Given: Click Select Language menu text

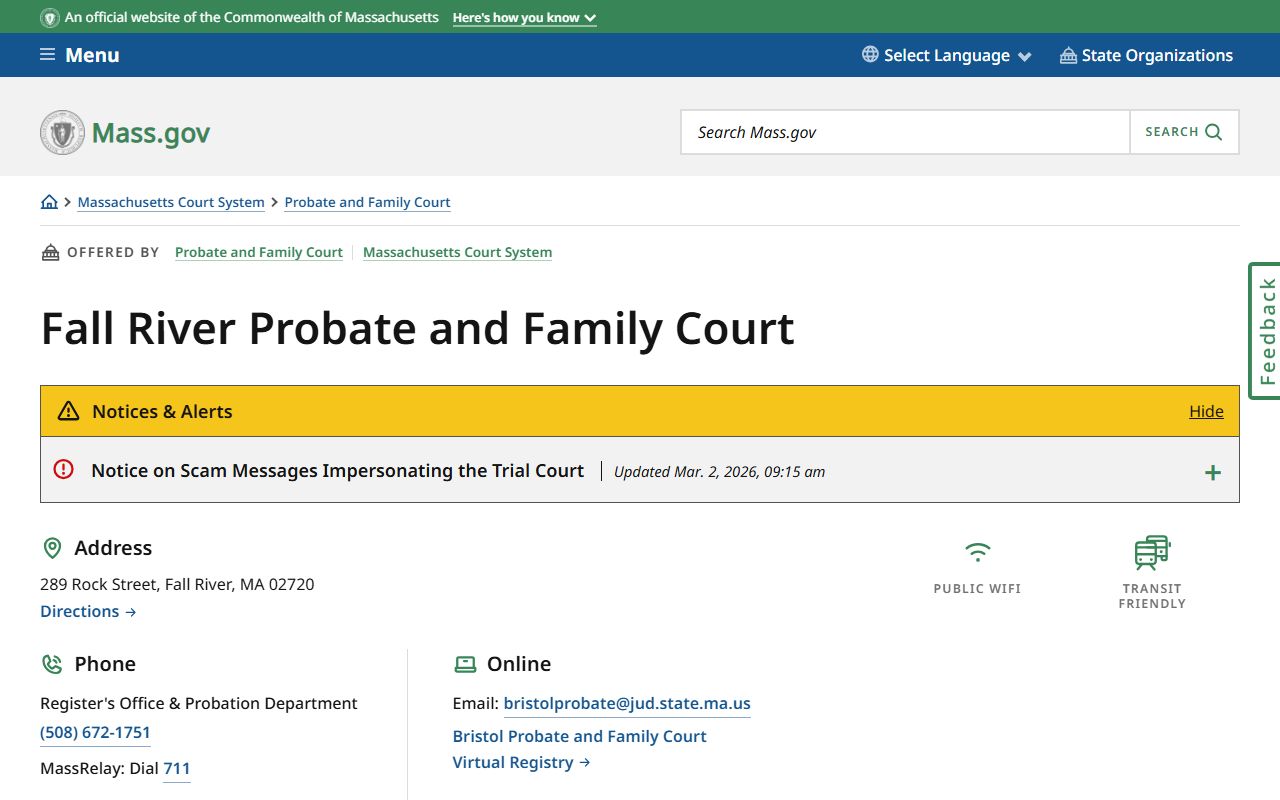Looking at the screenshot, I should tap(947, 55).
